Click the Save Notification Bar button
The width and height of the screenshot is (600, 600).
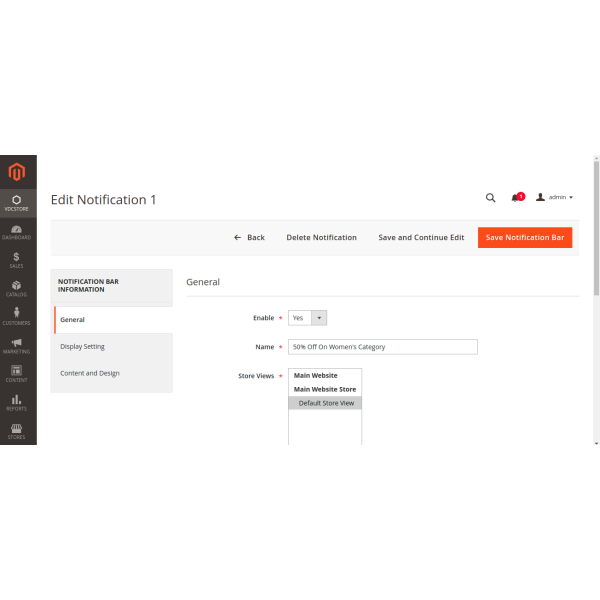pyautogui.click(x=525, y=237)
